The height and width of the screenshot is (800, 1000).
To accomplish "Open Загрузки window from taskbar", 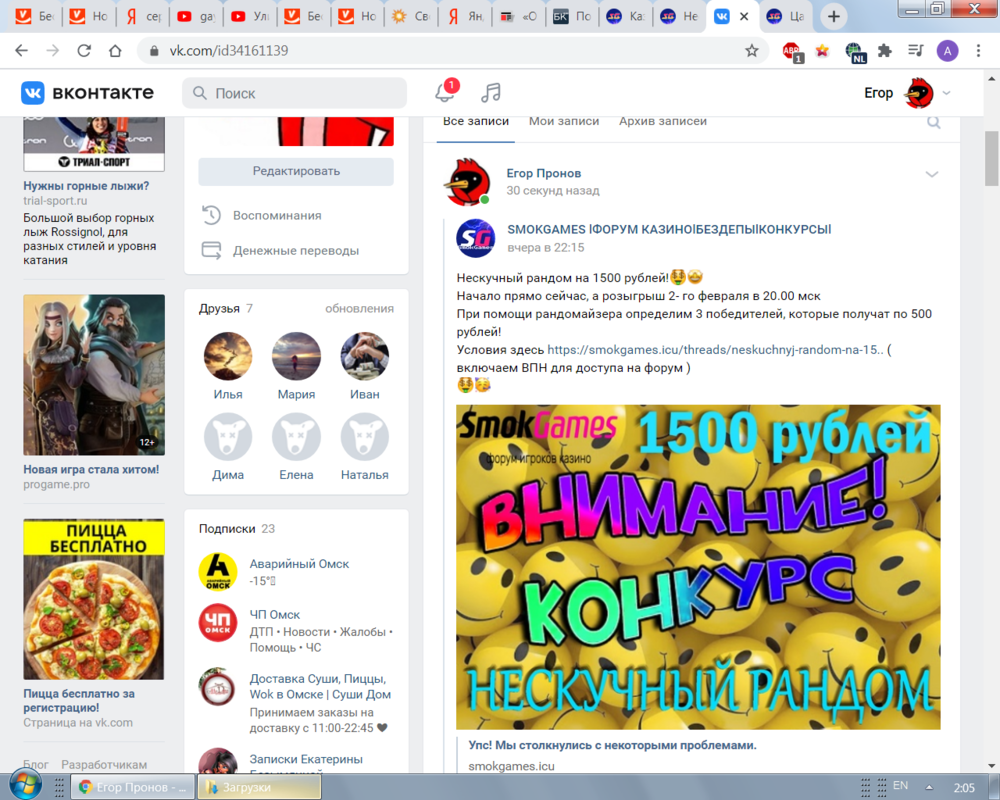I will pos(259,787).
